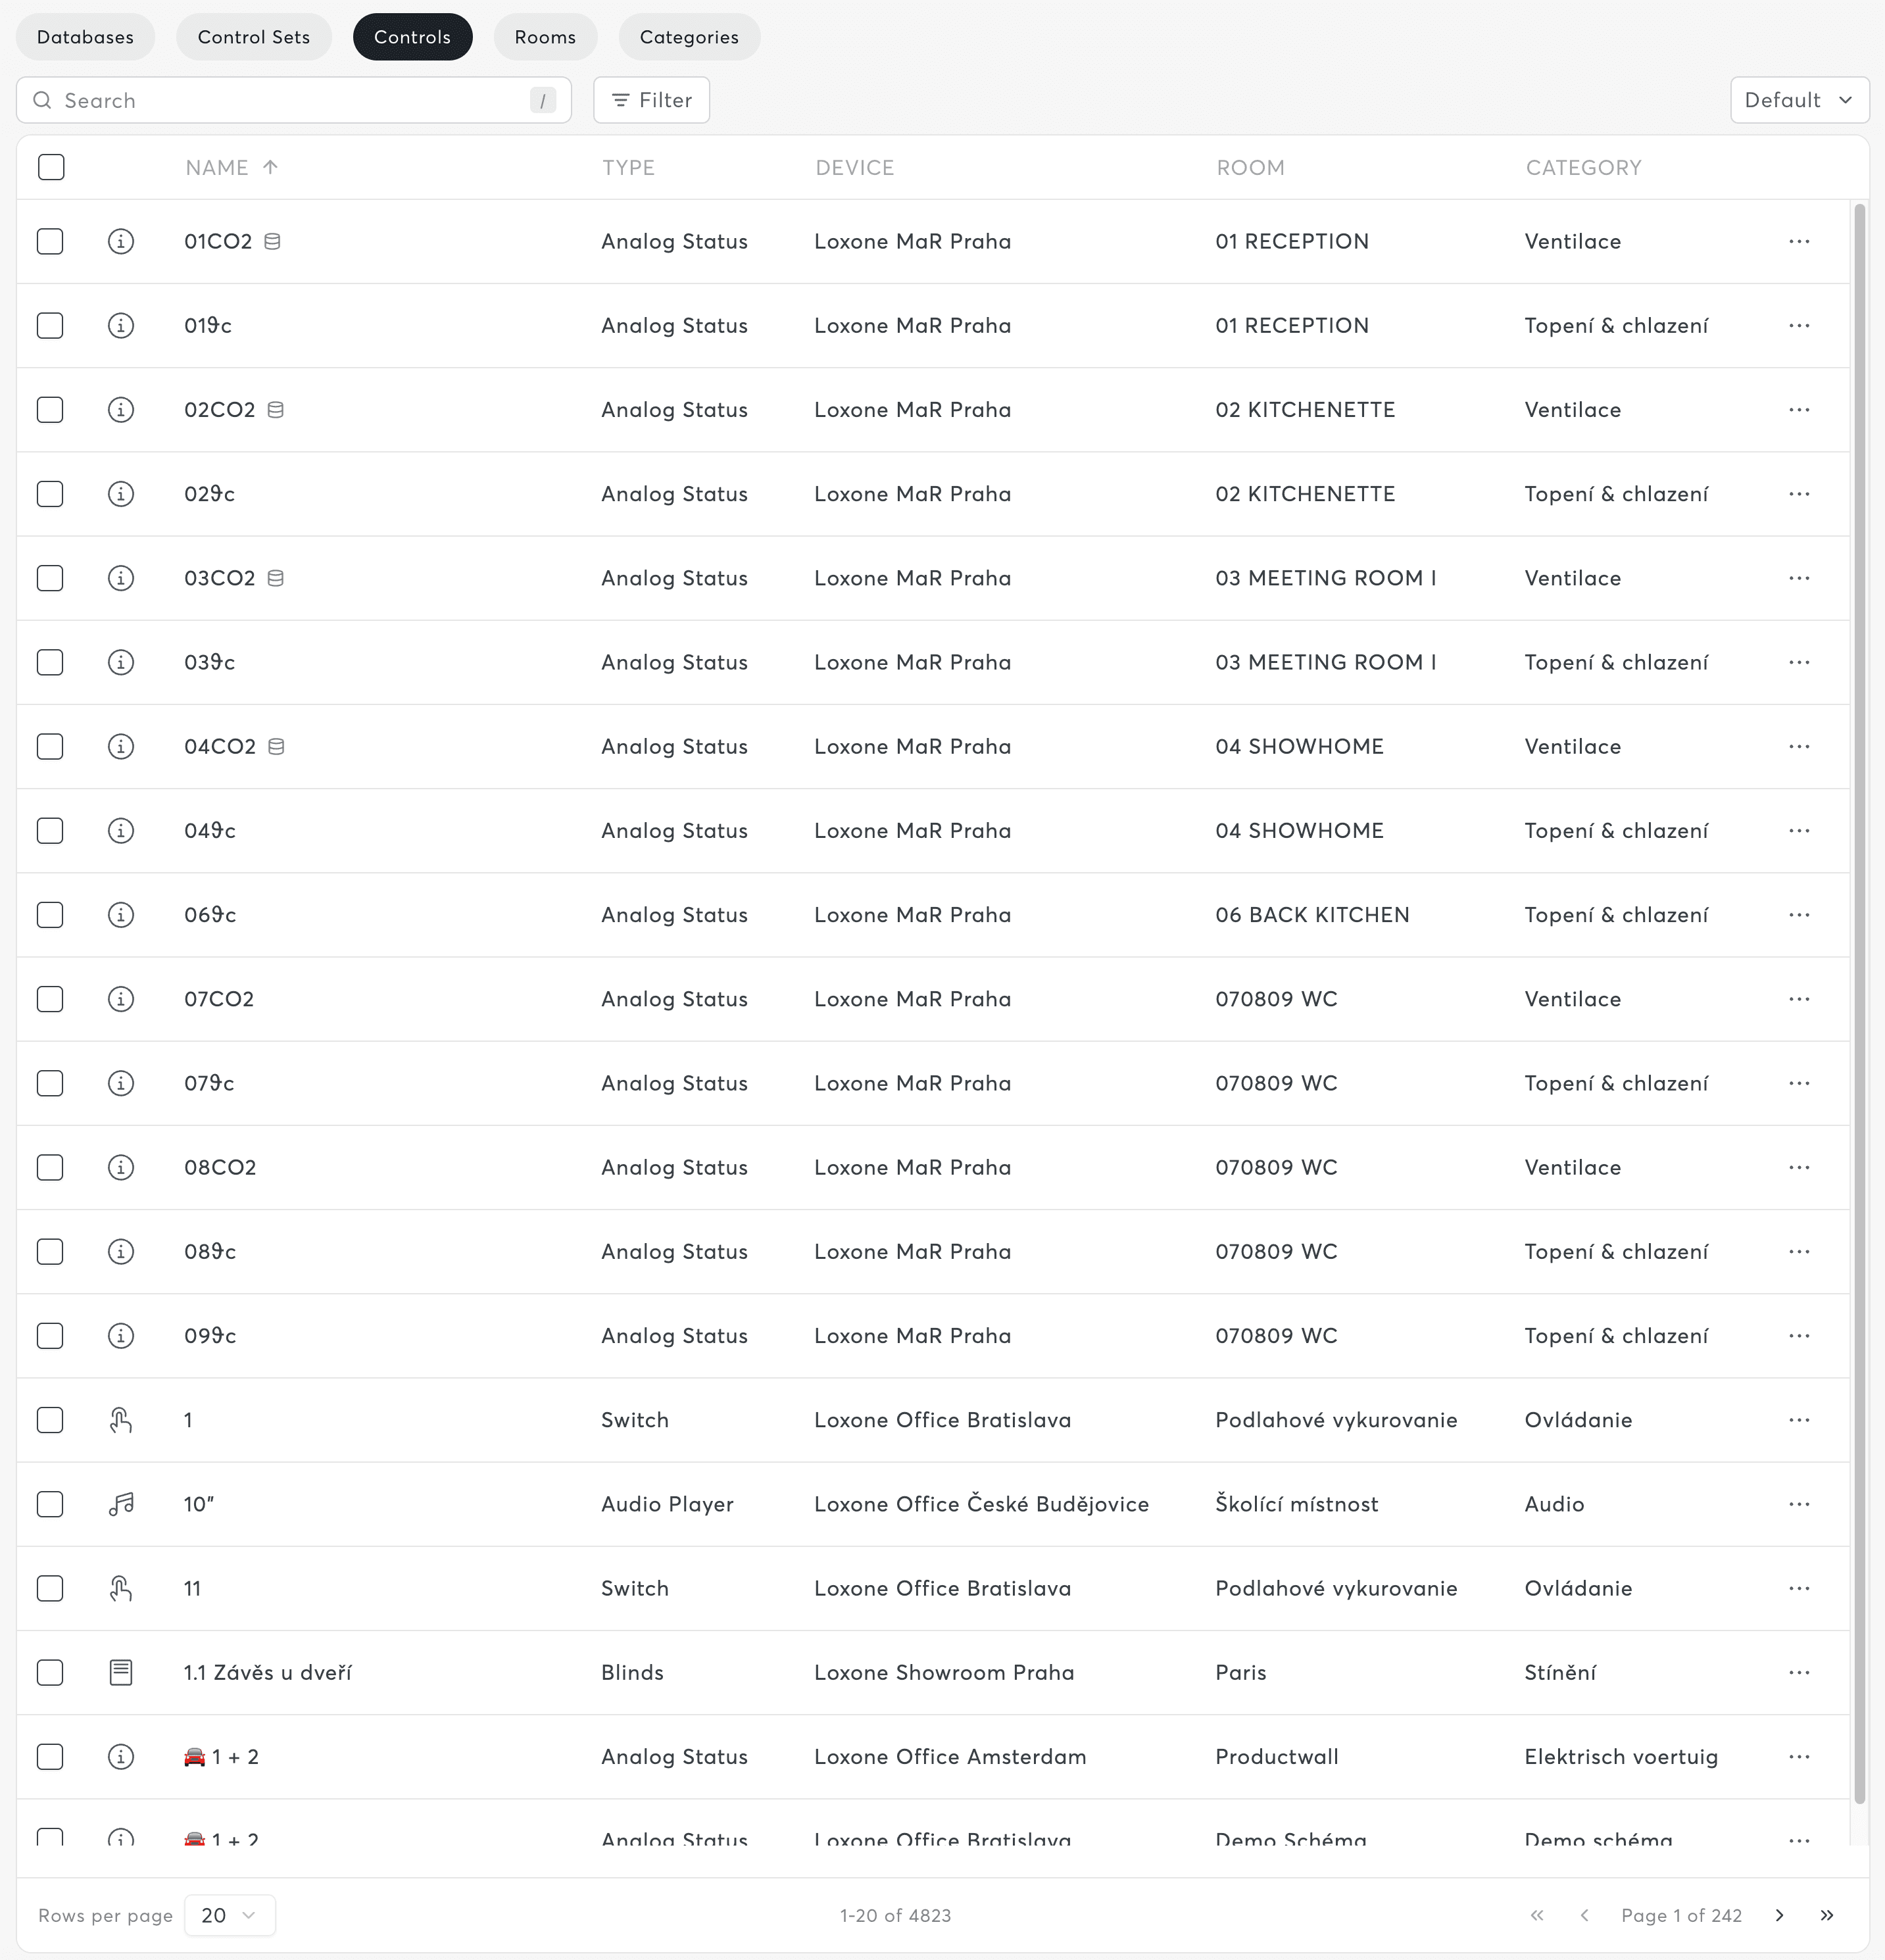Check the box for 02CO2 row
This screenshot has width=1885, height=1960.
[50, 410]
